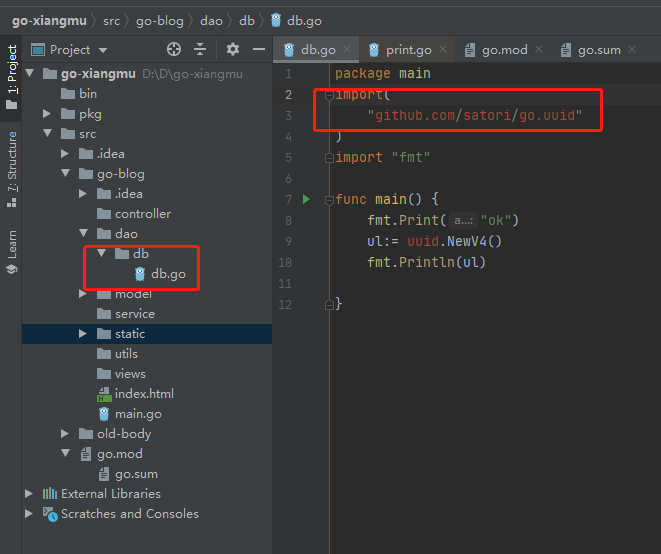Click go-blog in the breadcrumb
This screenshot has height=554, width=661.
tap(160, 21)
